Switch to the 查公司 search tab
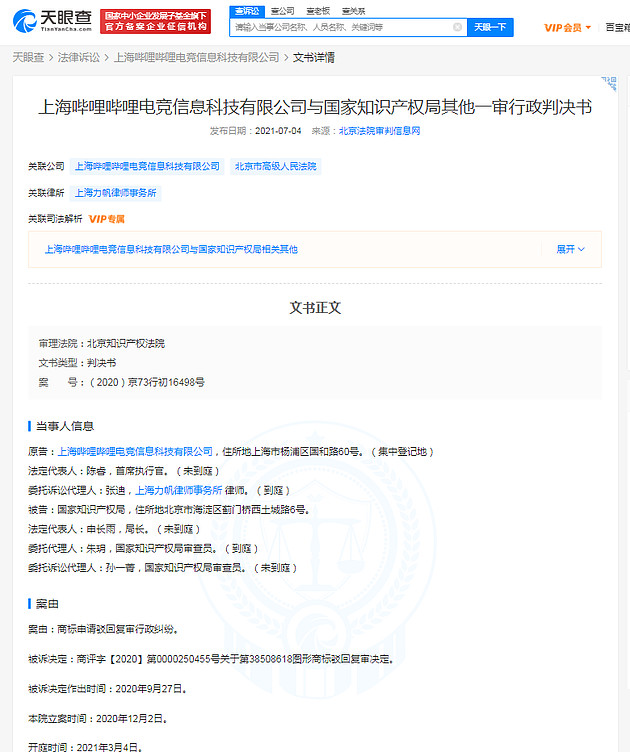 pos(282,11)
